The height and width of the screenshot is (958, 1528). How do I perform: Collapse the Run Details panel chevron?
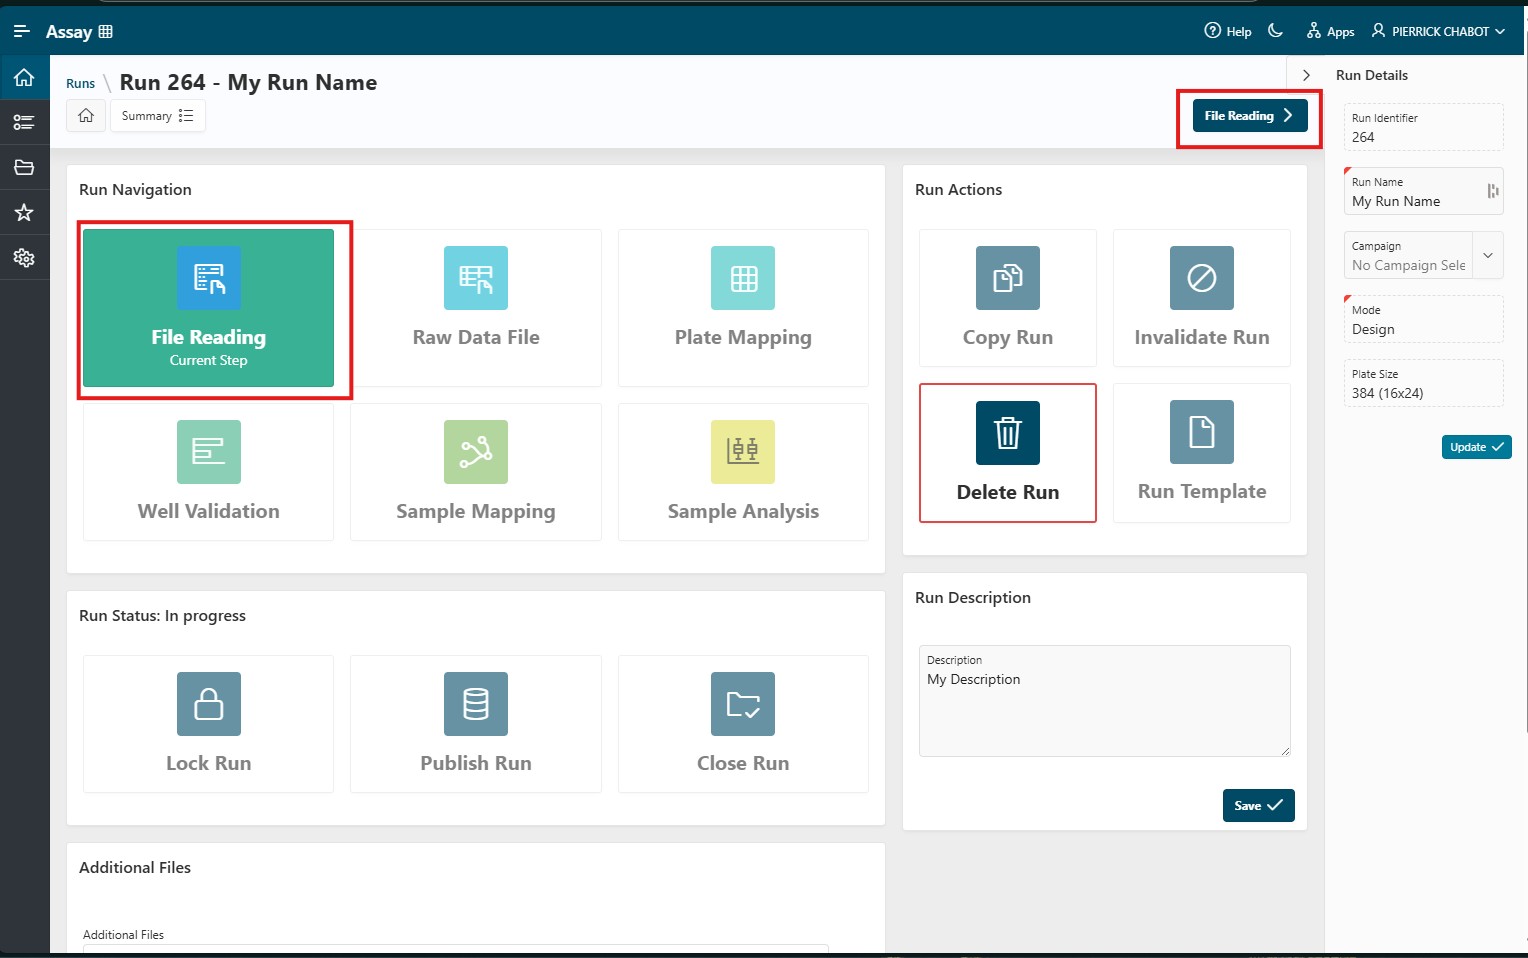pyautogui.click(x=1306, y=75)
